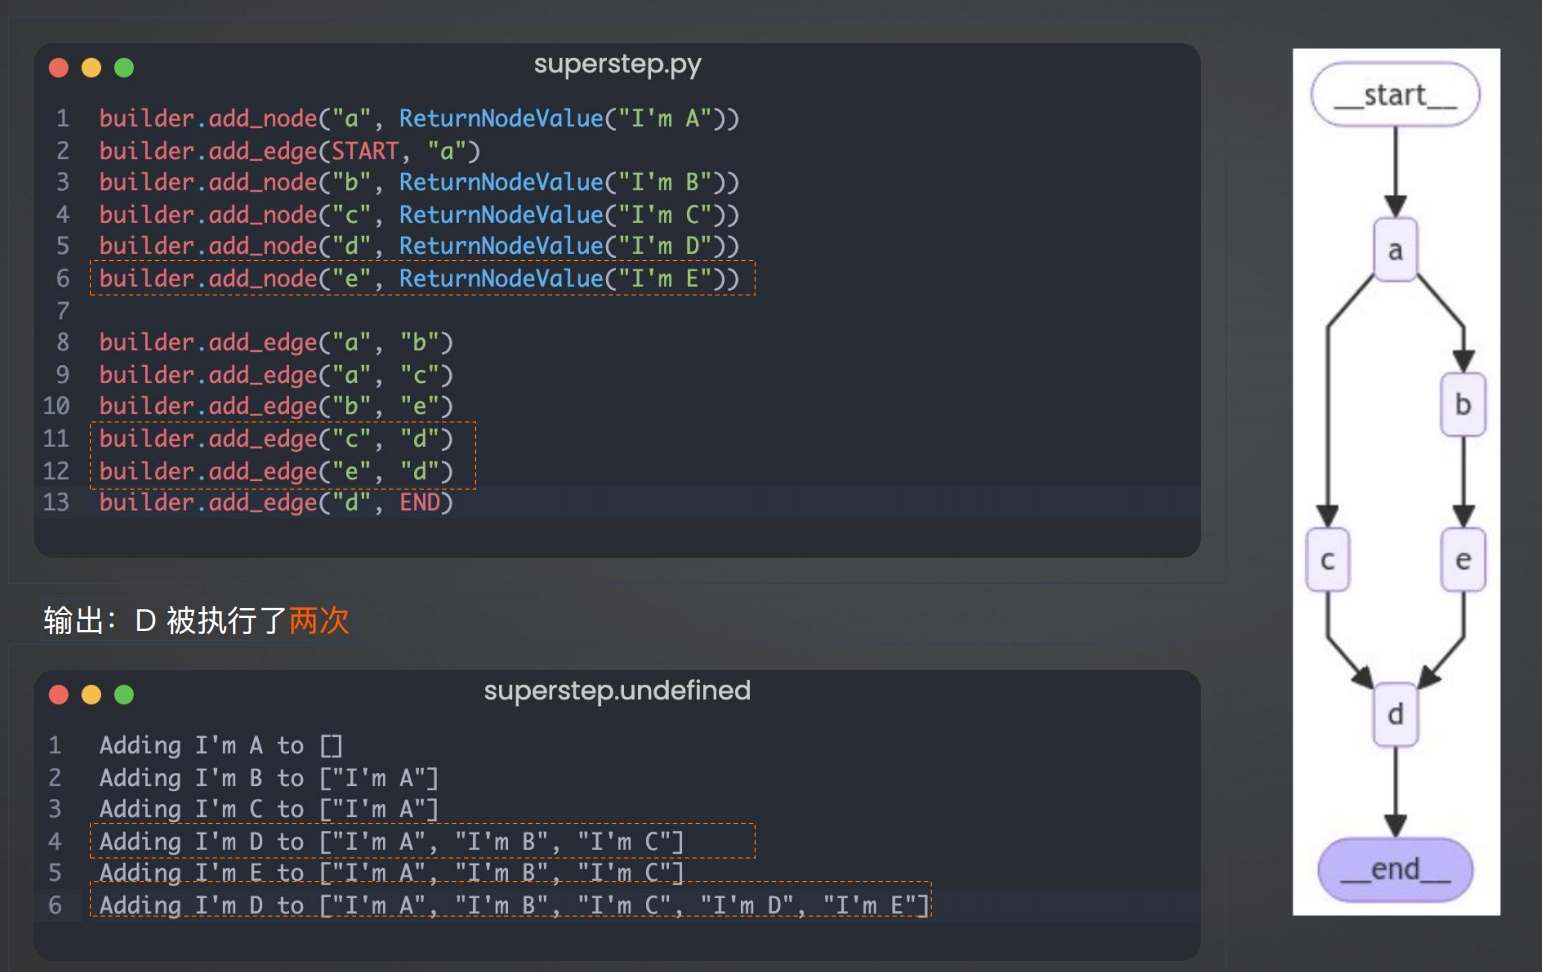Click the output line "Adding I'm A to []"
The image size is (1542, 972).
click(220, 745)
